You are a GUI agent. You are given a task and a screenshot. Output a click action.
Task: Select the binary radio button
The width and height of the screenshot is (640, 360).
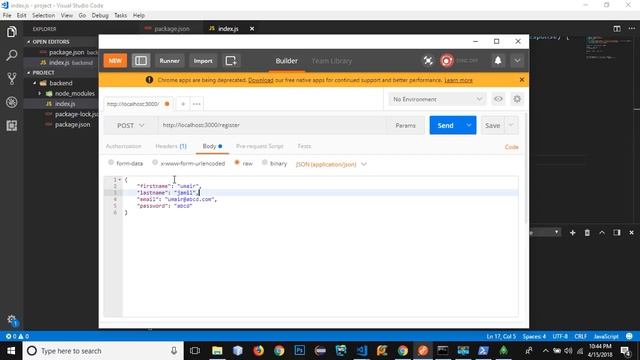pyautogui.click(x=264, y=162)
